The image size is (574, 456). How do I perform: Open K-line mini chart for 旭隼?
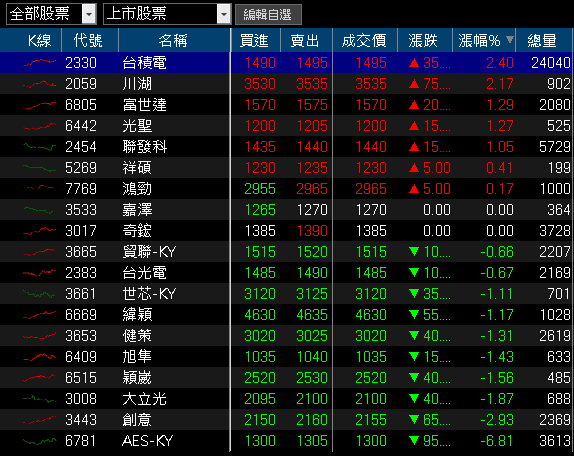[x=40, y=357]
